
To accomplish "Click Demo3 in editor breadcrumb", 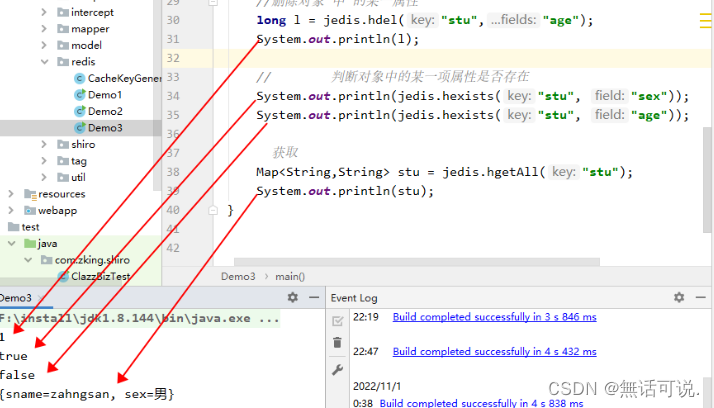I will pos(238,276).
